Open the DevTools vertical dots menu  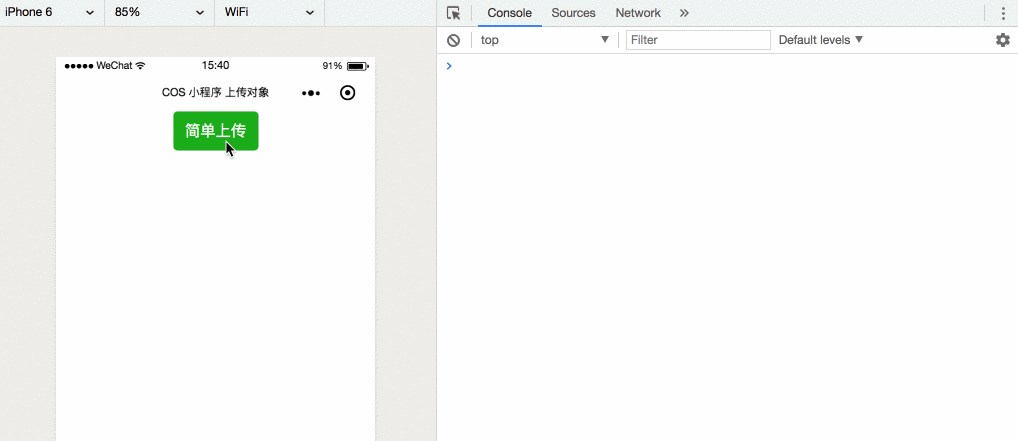tap(1002, 13)
